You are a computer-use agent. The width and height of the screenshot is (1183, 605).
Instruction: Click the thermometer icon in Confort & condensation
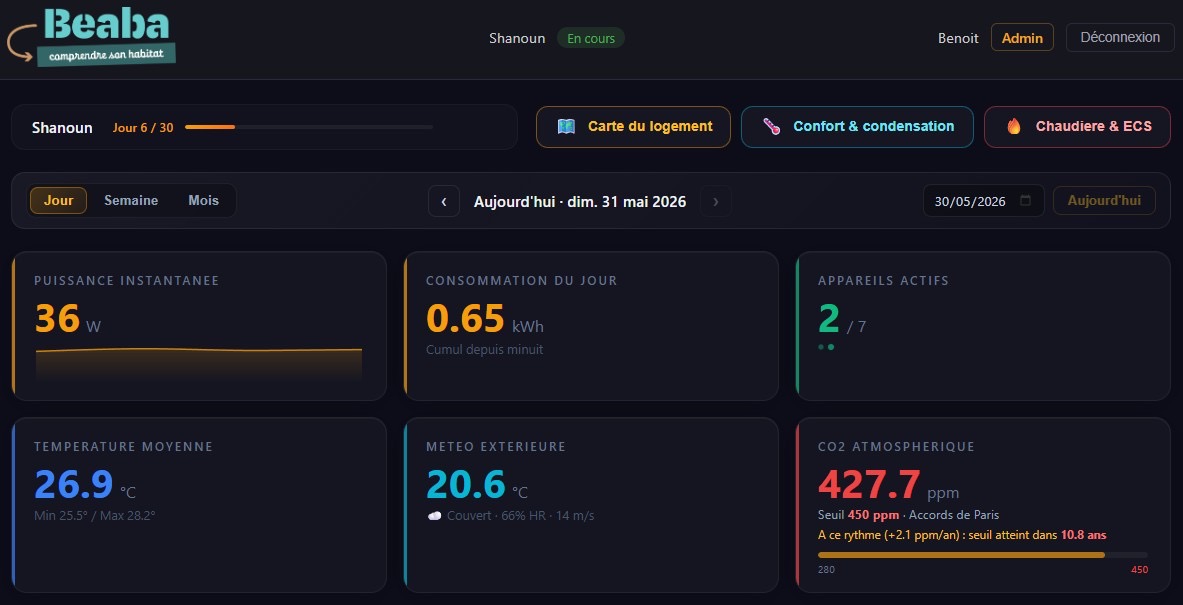click(771, 127)
